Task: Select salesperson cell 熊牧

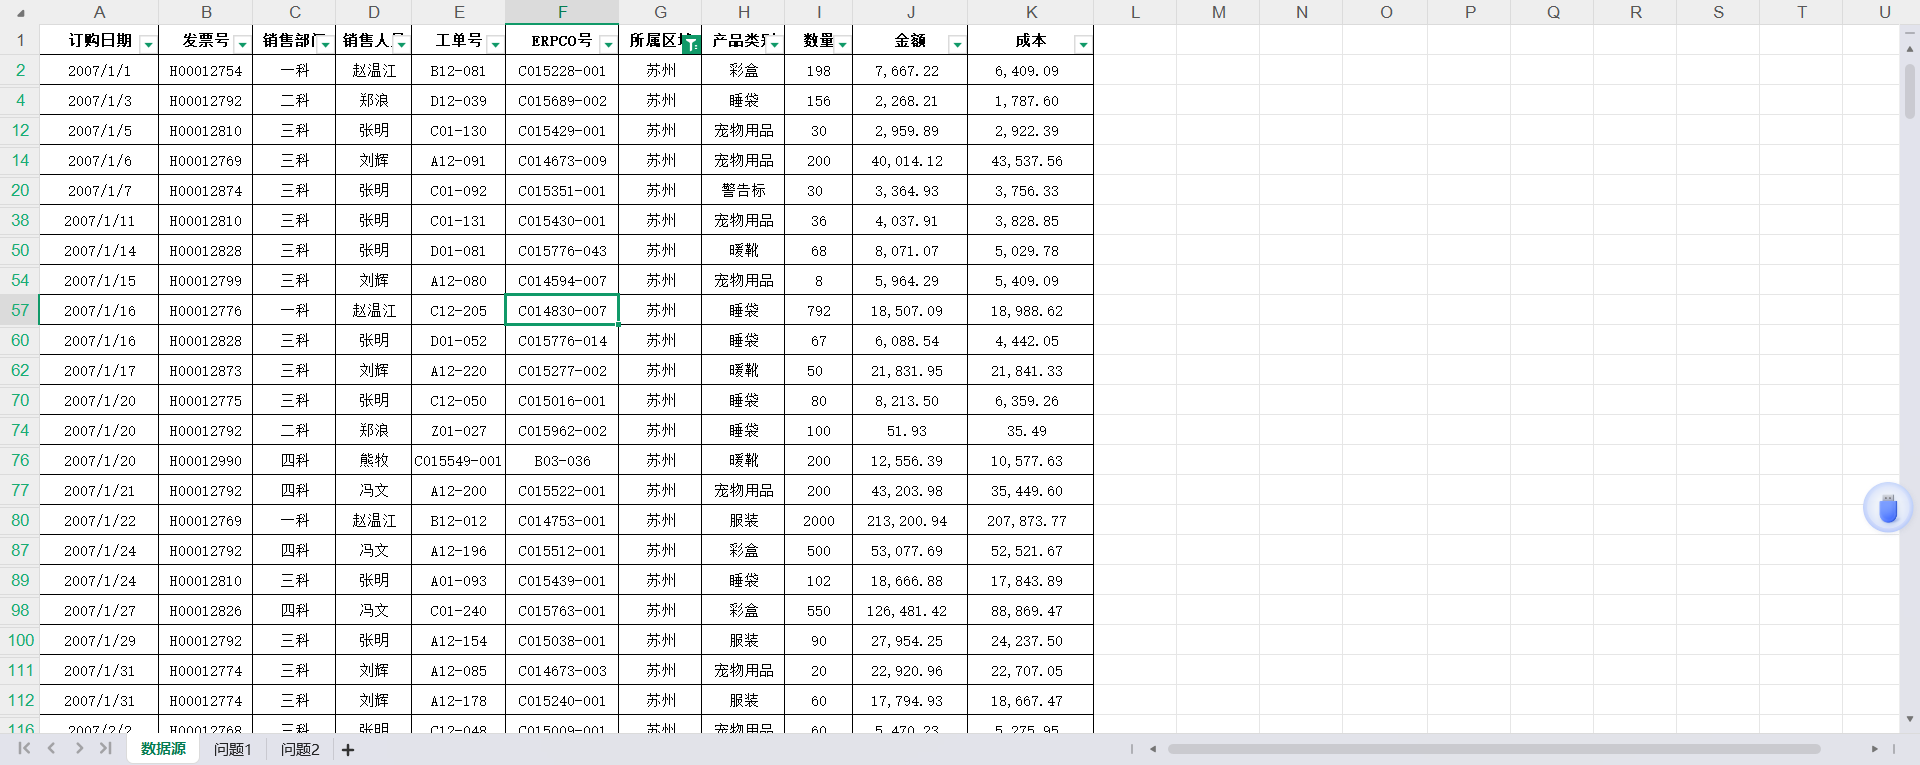Action: [374, 460]
